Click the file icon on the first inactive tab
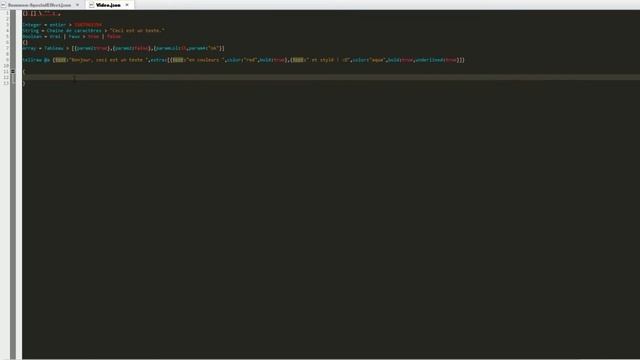The image size is (640, 360). [3, 5]
